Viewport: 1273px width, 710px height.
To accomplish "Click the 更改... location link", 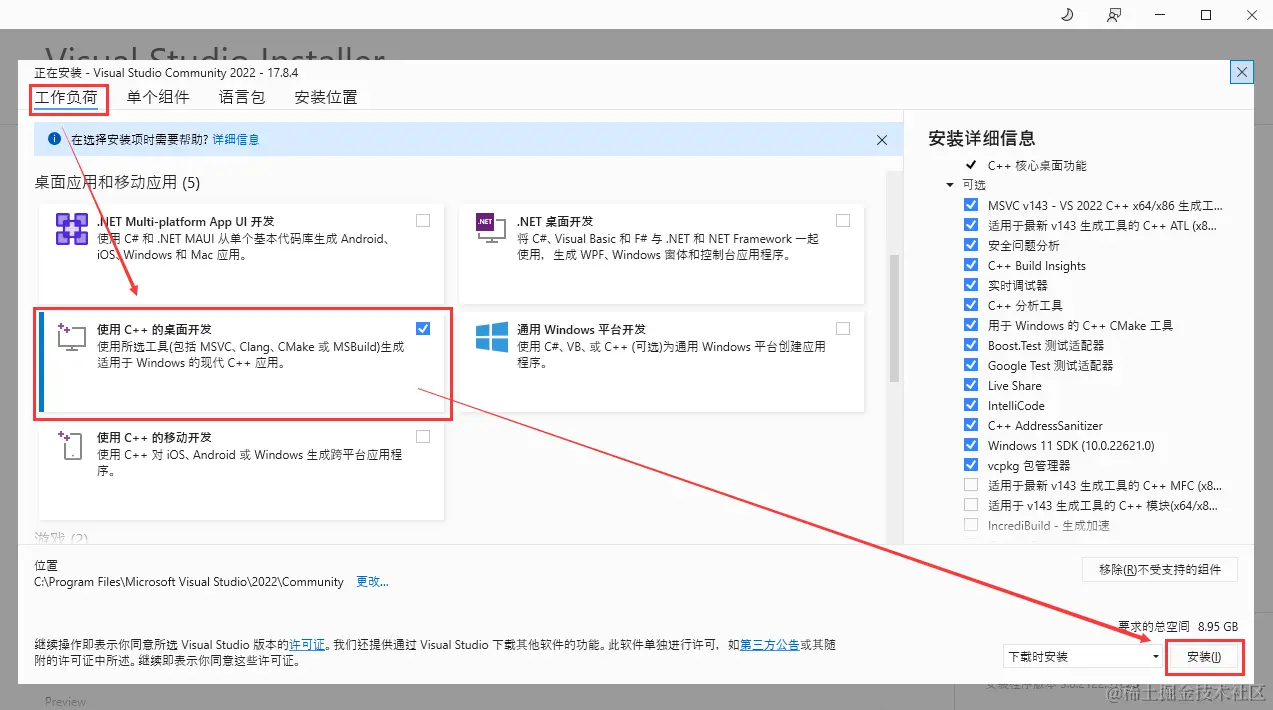I will click(x=373, y=582).
